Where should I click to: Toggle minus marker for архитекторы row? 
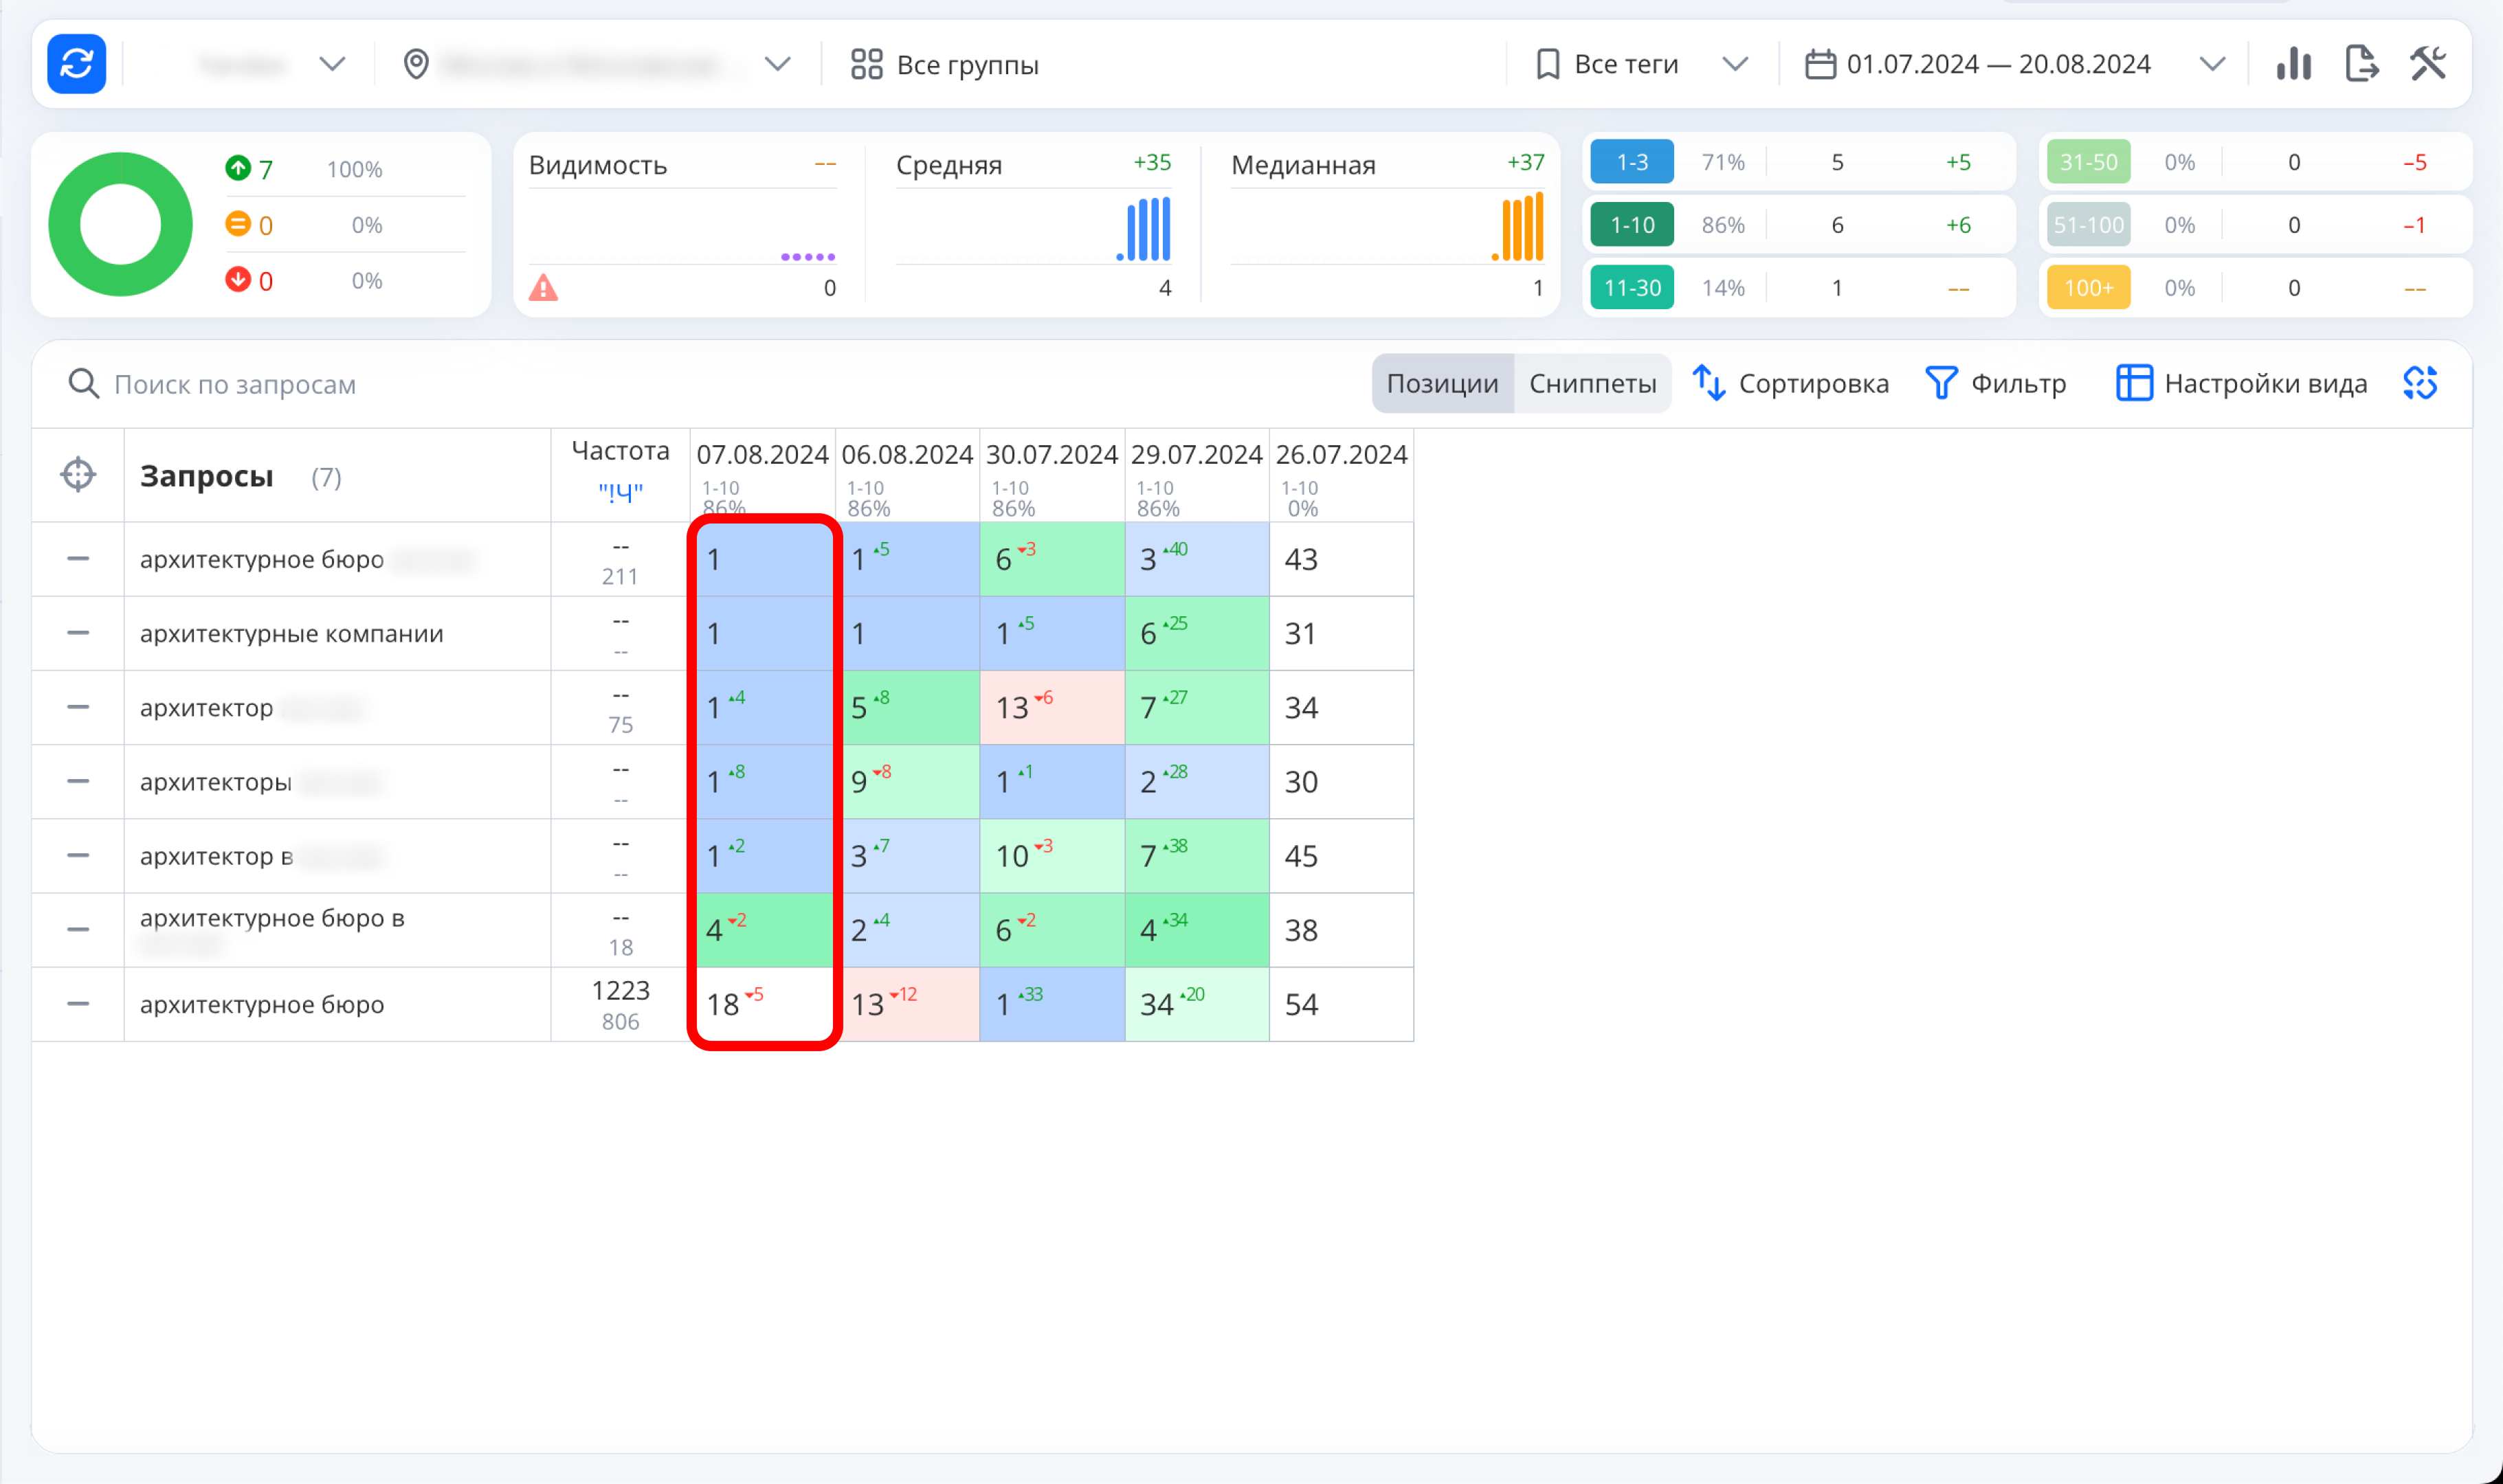[x=78, y=781]
